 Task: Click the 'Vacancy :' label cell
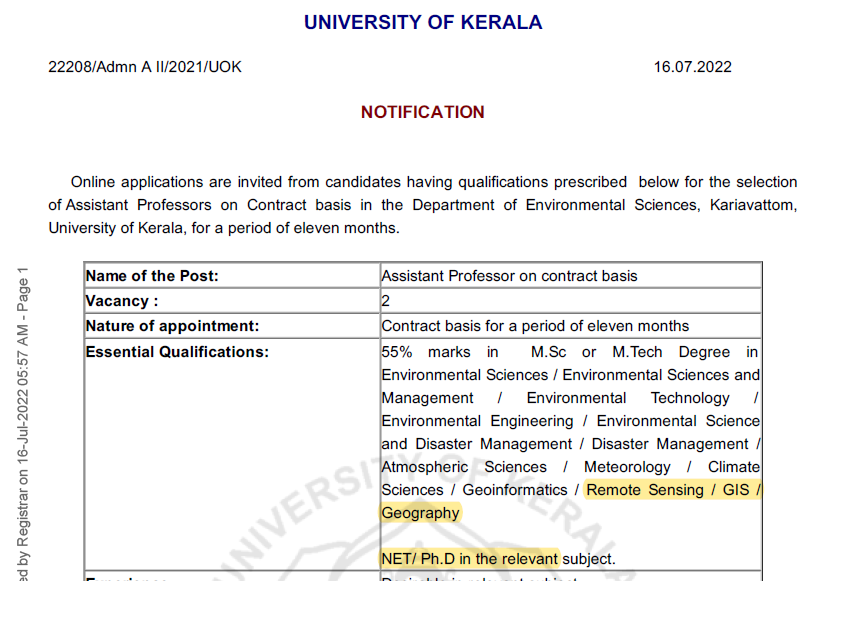[232, 301]
